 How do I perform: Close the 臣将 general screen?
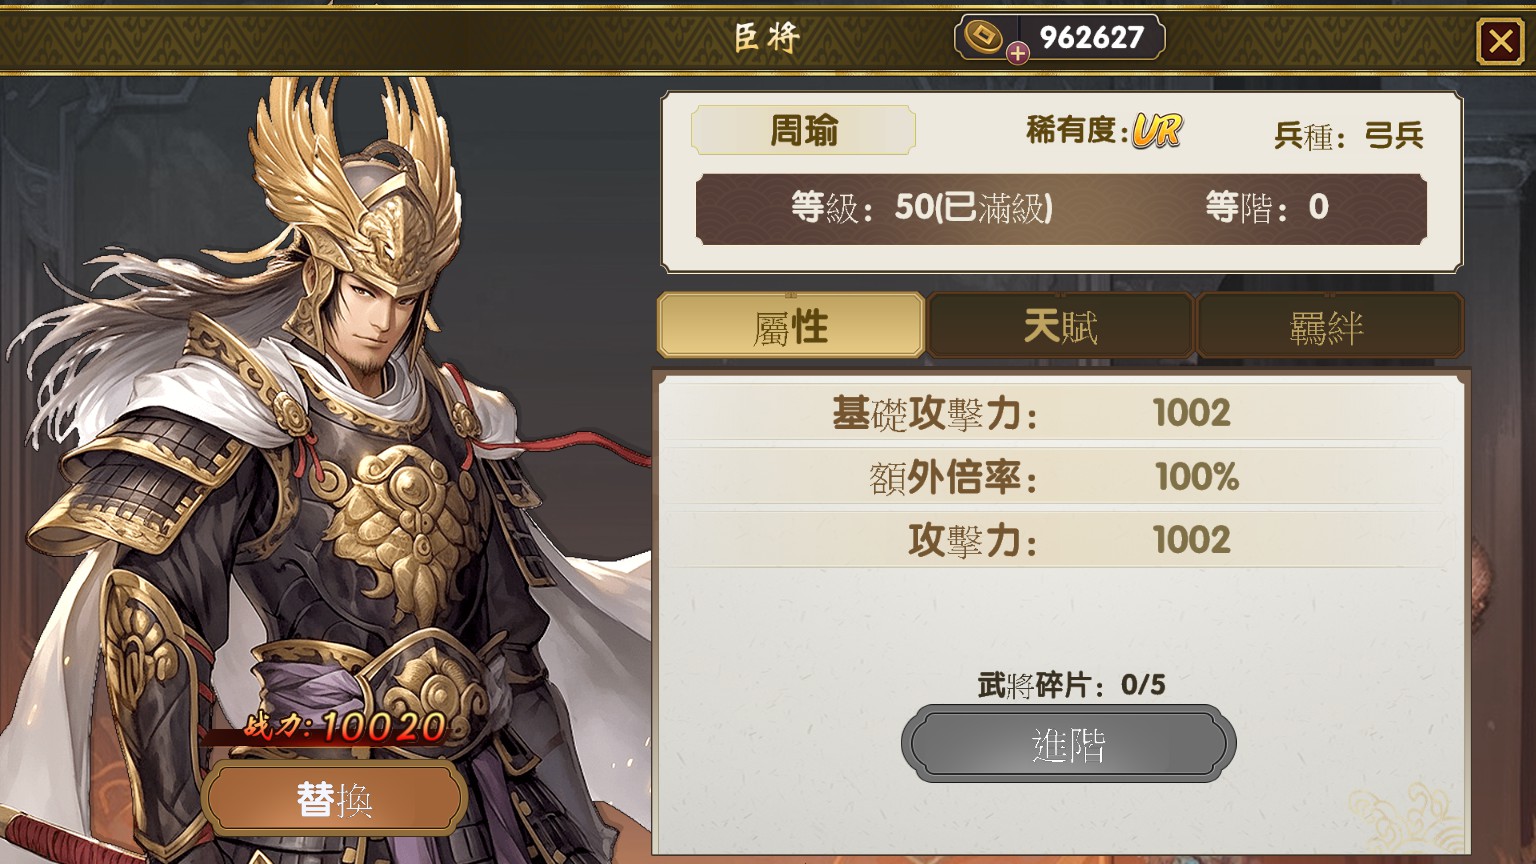click(x=1500, y=41)
